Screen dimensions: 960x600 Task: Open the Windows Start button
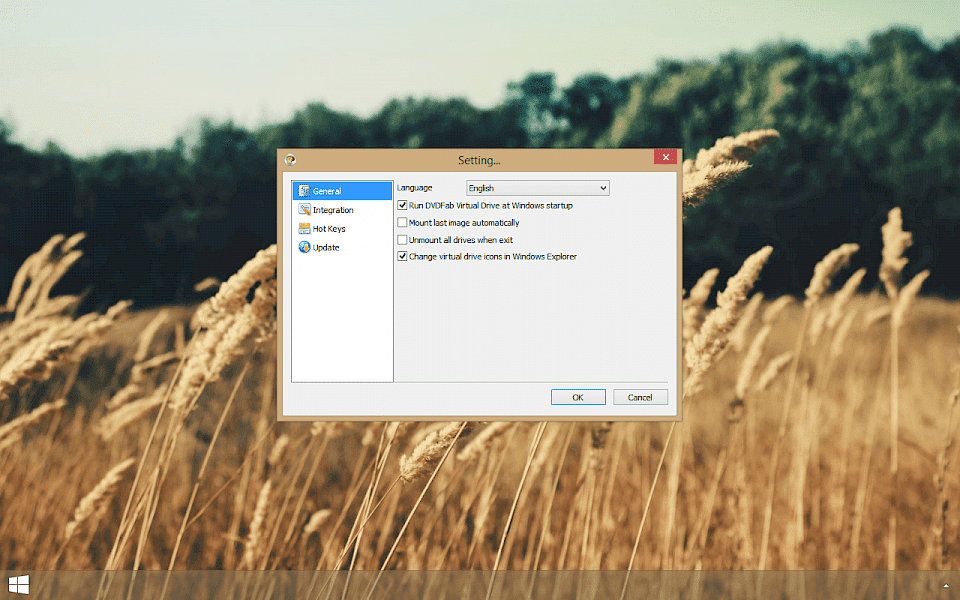[18, 585]
